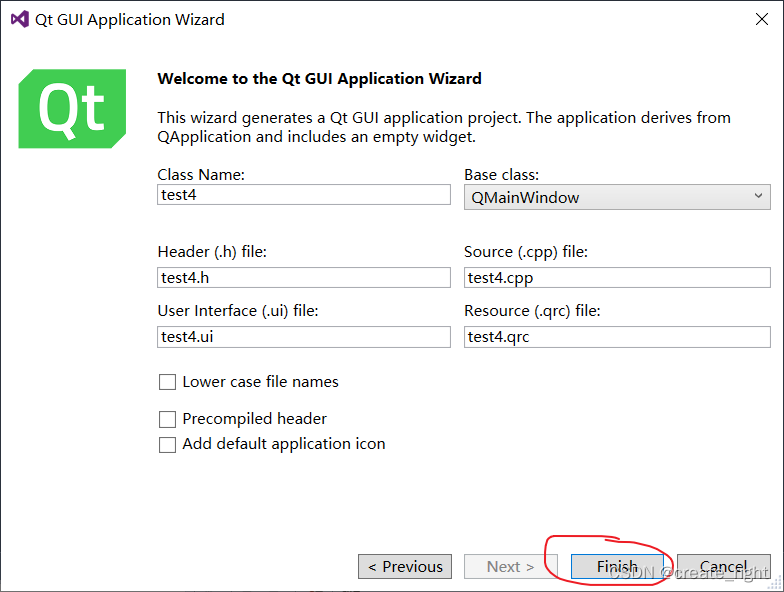Image resolution: width=784 pixels, height=592 pixels.
Task: Click the Welcome to the Qt GUI Application Wizard heading
Action: 320,78
